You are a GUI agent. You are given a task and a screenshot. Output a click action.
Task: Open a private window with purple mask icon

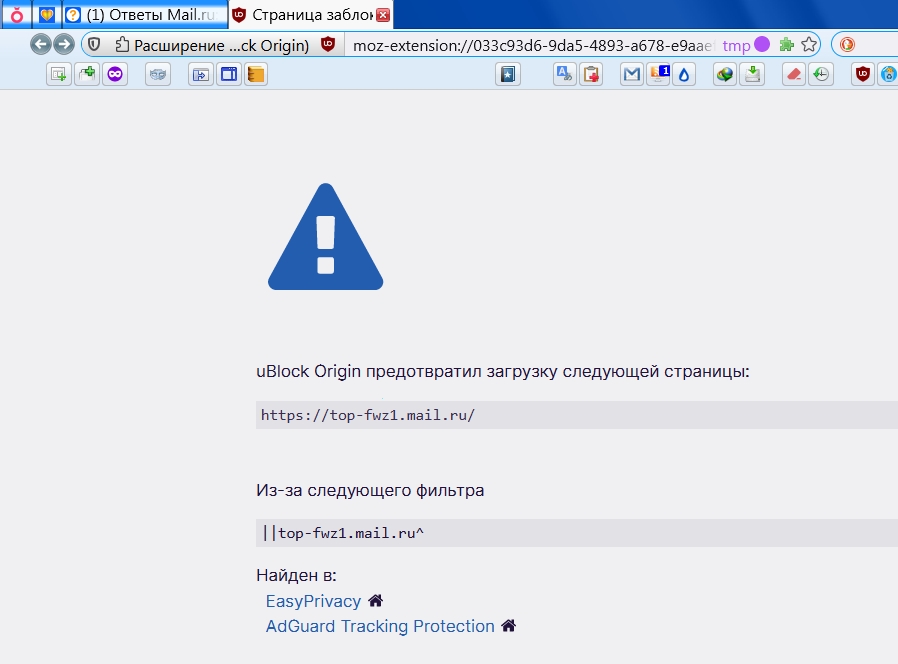pyautogui.click(x=115, y=74)
